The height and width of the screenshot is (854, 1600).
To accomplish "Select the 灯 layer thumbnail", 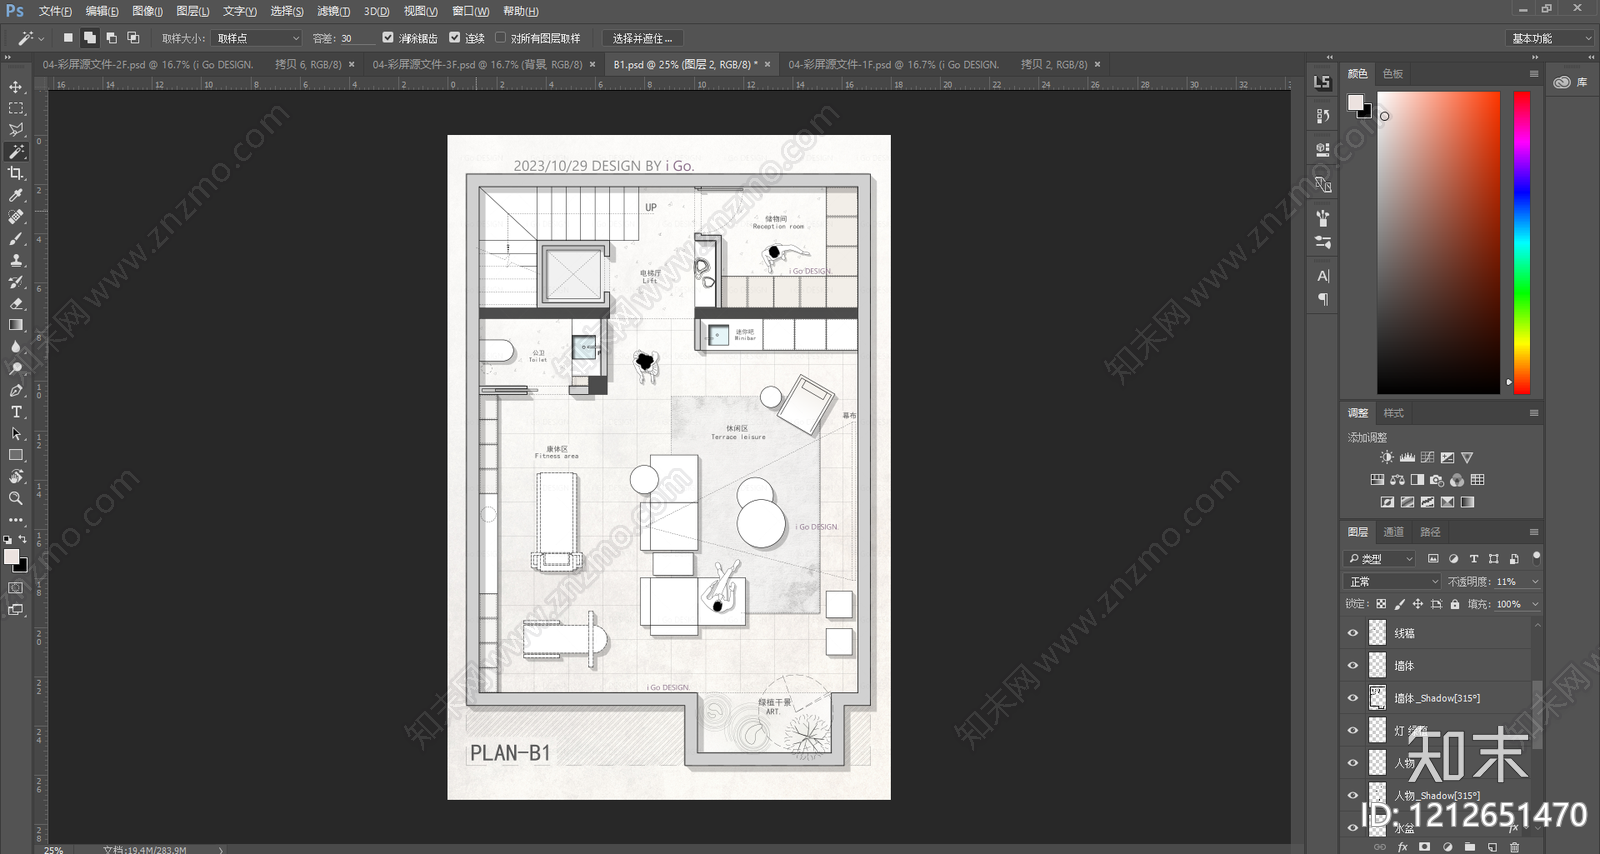I will pyautogui.click(x=1378, y=730).
